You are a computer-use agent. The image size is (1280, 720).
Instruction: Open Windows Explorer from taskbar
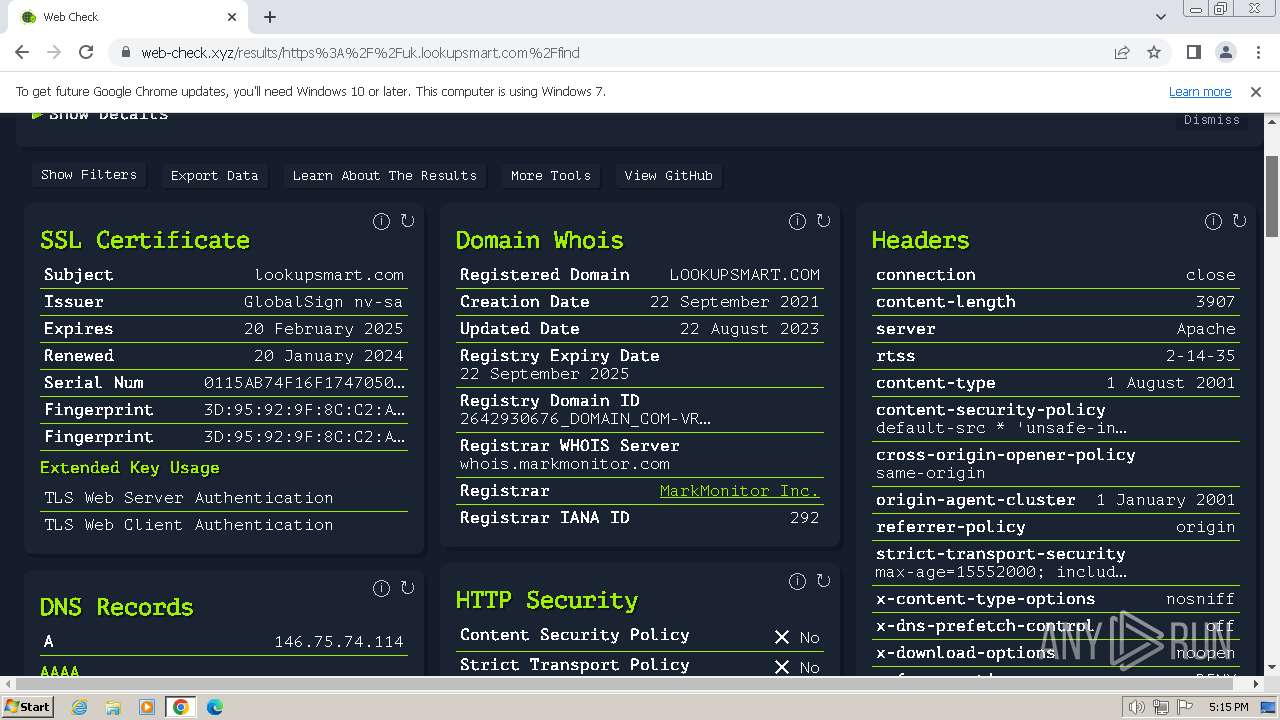tap(112, 707)
